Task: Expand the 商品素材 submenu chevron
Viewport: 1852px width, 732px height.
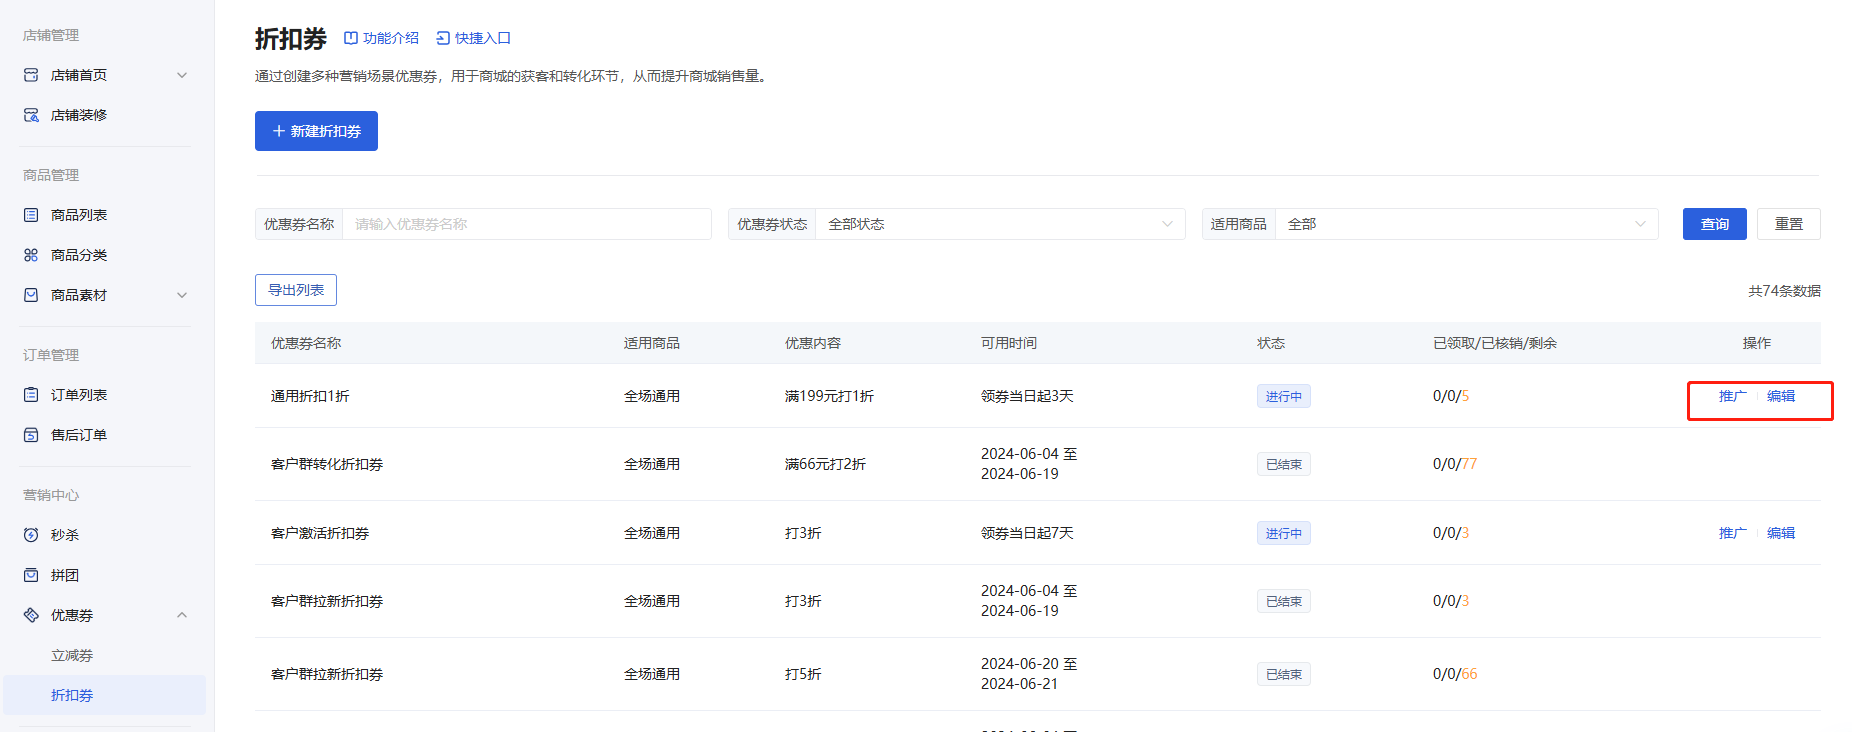Action: 182,295
